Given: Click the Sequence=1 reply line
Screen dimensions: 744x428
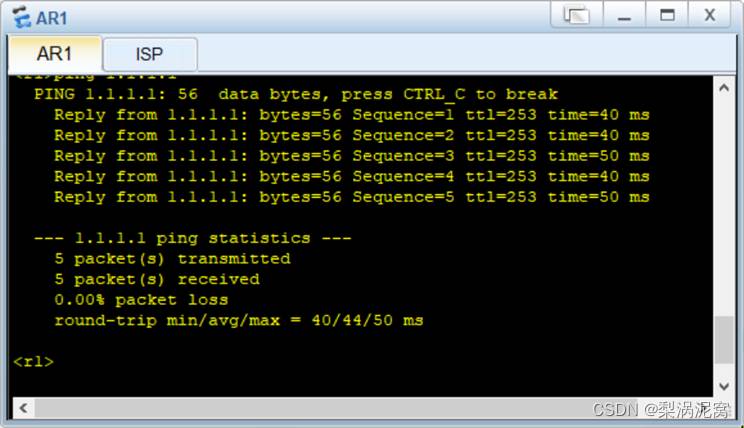Looking at the screenshot, I should (x=352, y=115).
